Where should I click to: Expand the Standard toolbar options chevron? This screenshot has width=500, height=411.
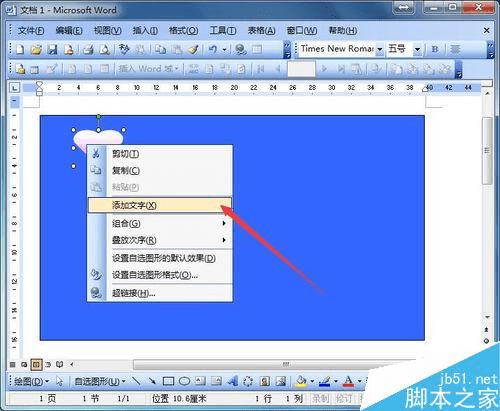click(287, 50)
